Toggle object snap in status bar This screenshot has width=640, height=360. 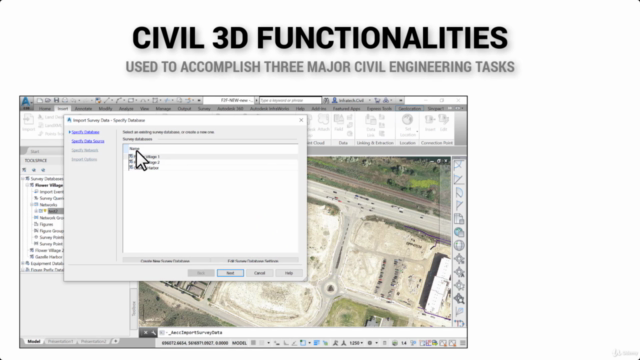pyautogui.click(x=302, y=343)
